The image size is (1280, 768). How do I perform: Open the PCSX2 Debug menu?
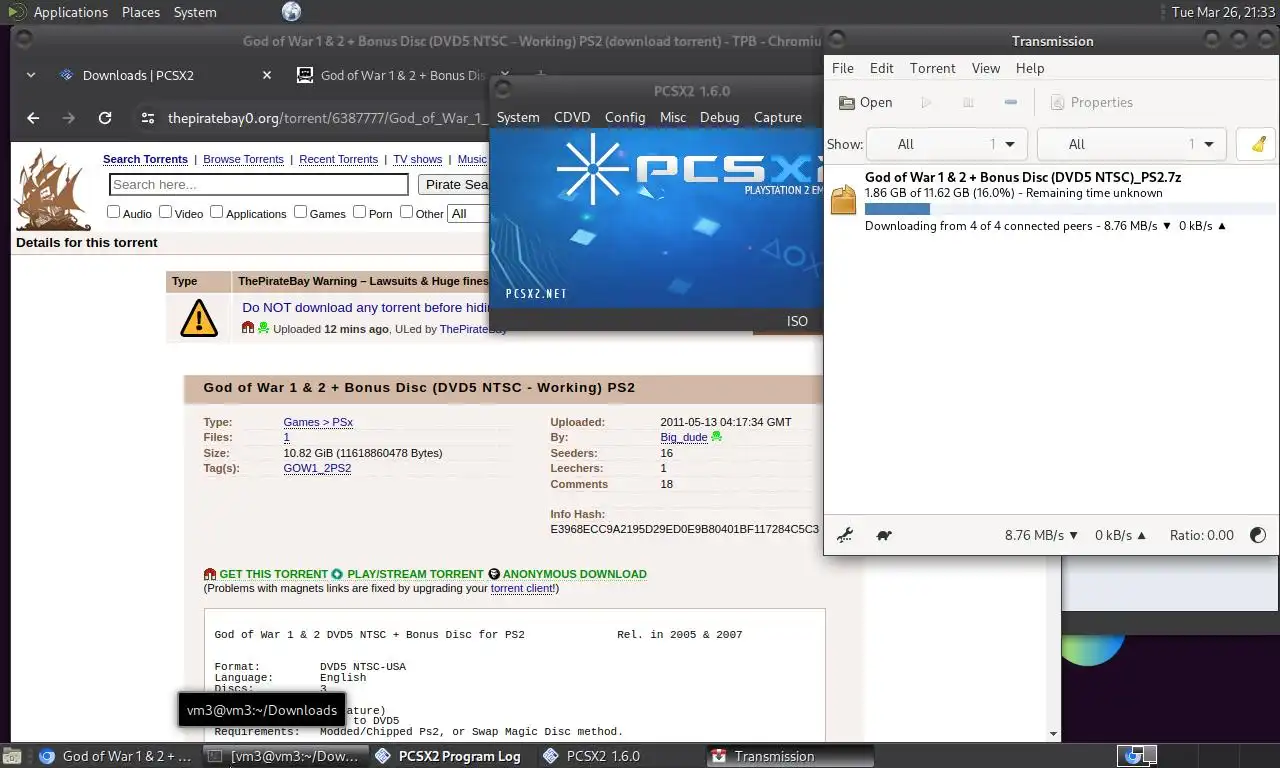[720, 117]
